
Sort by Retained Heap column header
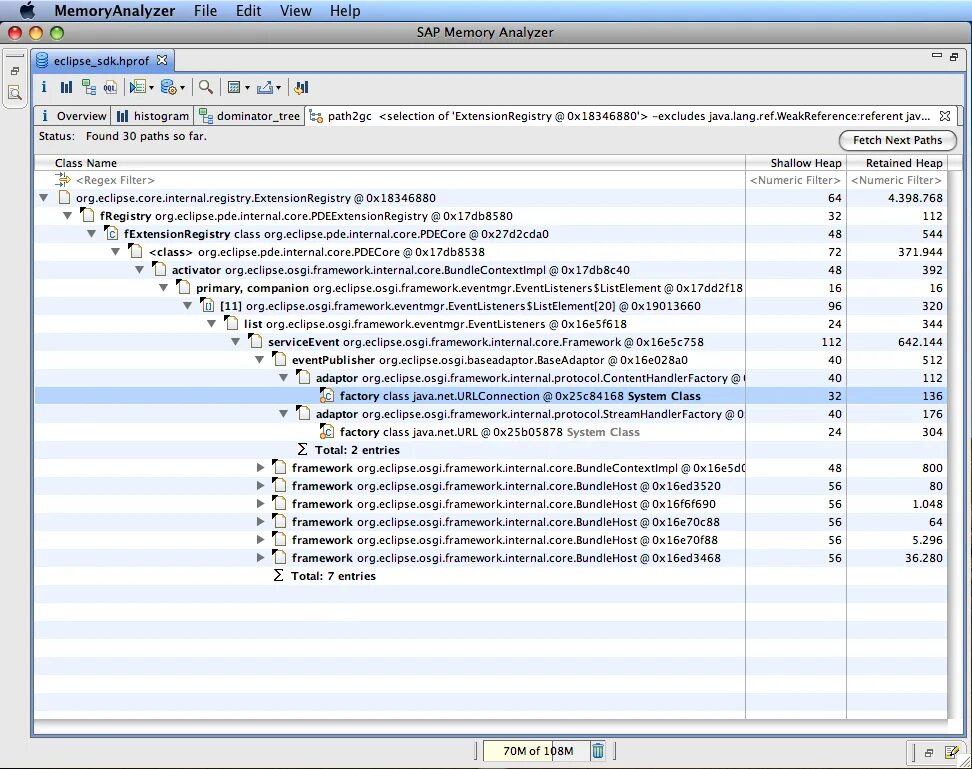(896, 163)
